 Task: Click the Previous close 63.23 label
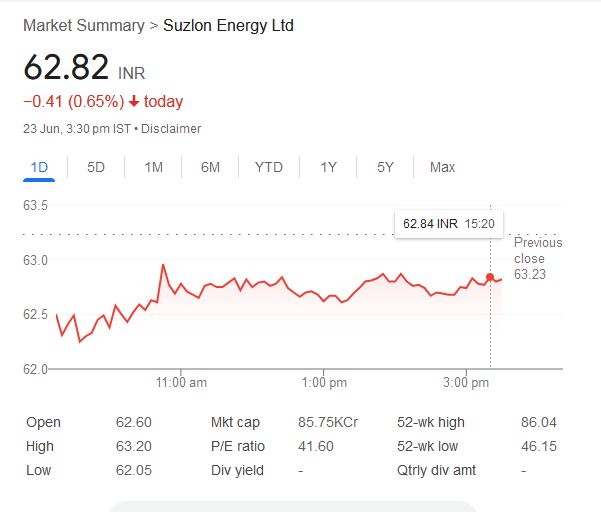pyautogui.click(x=538, y=258)
